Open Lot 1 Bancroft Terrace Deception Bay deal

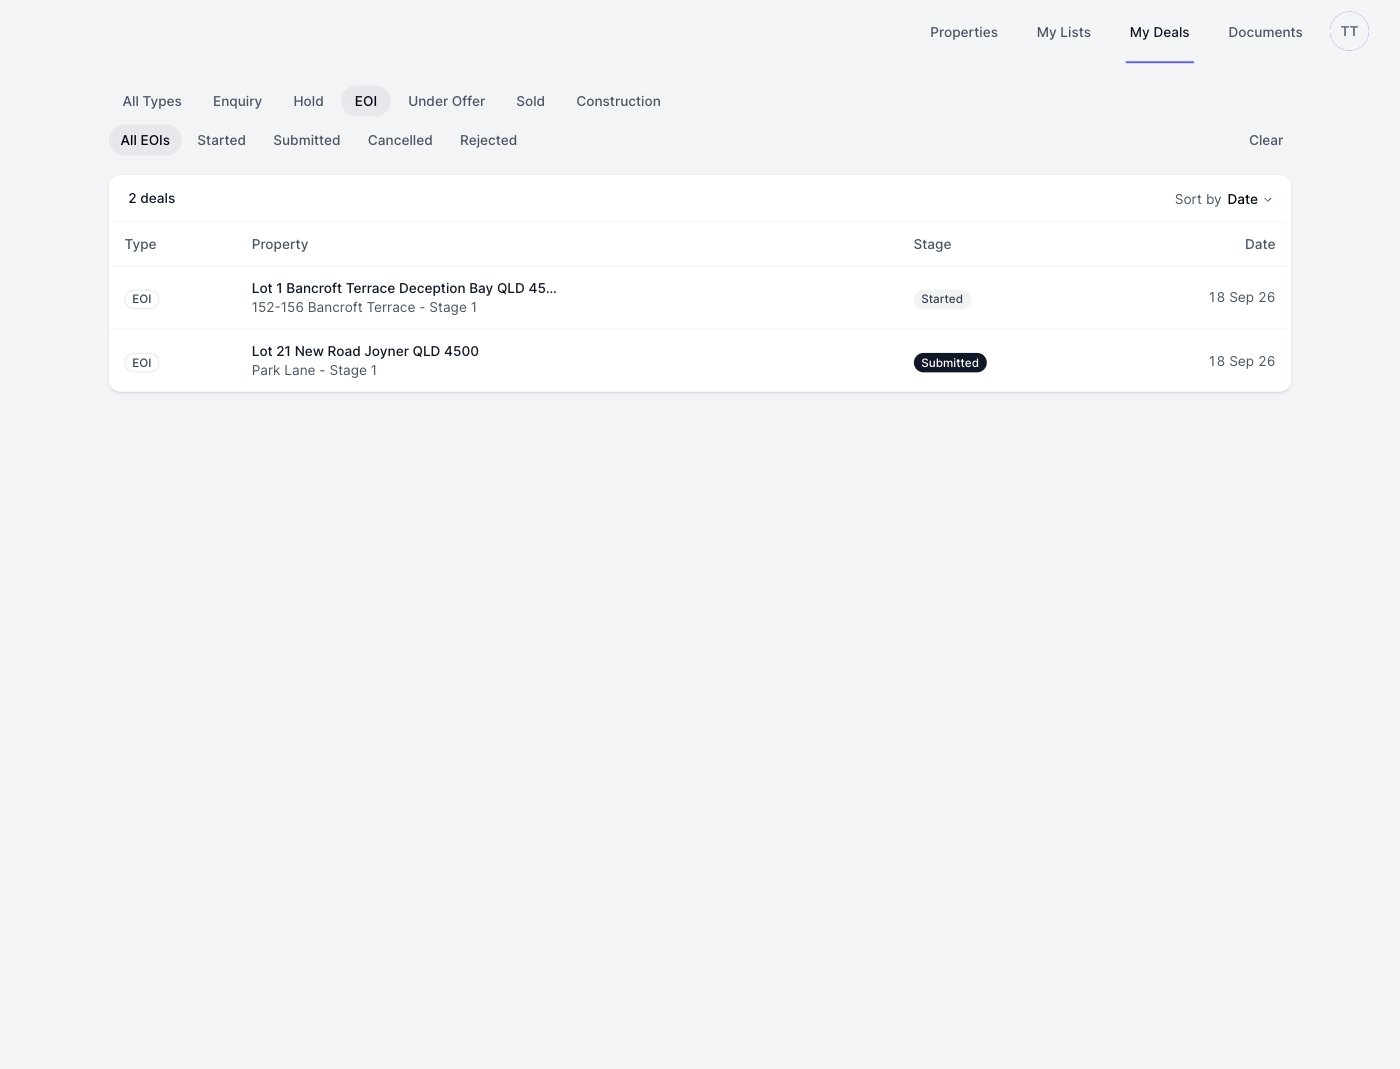[700, 297]
